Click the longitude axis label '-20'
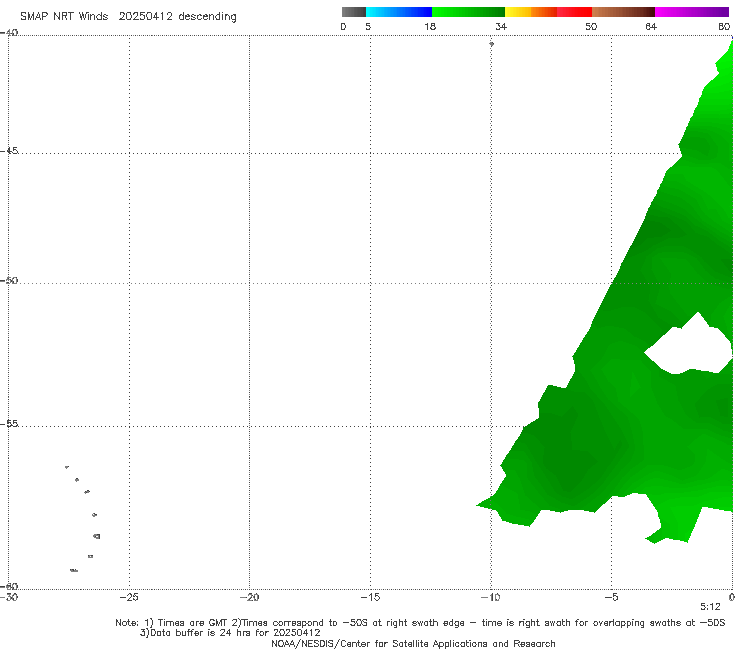Image resolution: width=740 pixels, height=650 pixels. coord(249,597)
